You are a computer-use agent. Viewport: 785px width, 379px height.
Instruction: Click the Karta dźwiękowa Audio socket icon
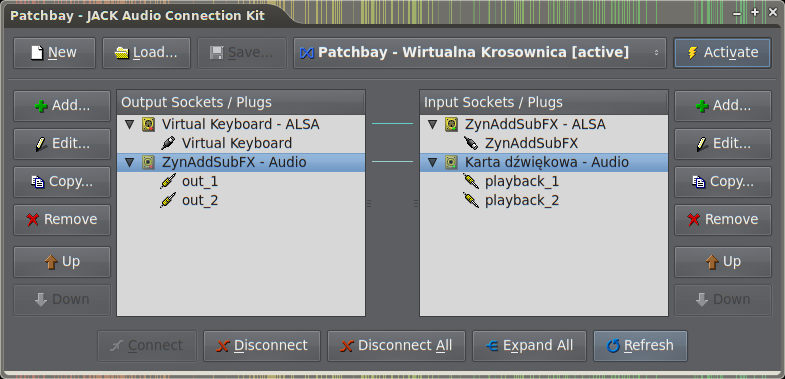(451, 162)
